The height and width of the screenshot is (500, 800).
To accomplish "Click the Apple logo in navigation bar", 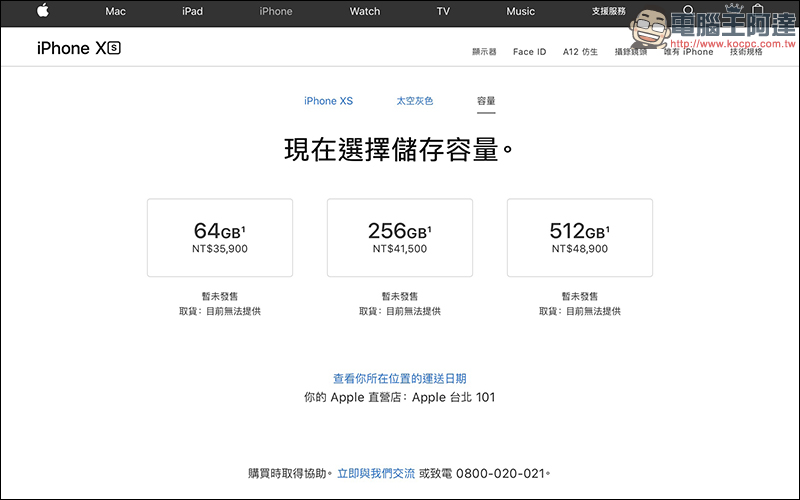I will 43,11.
